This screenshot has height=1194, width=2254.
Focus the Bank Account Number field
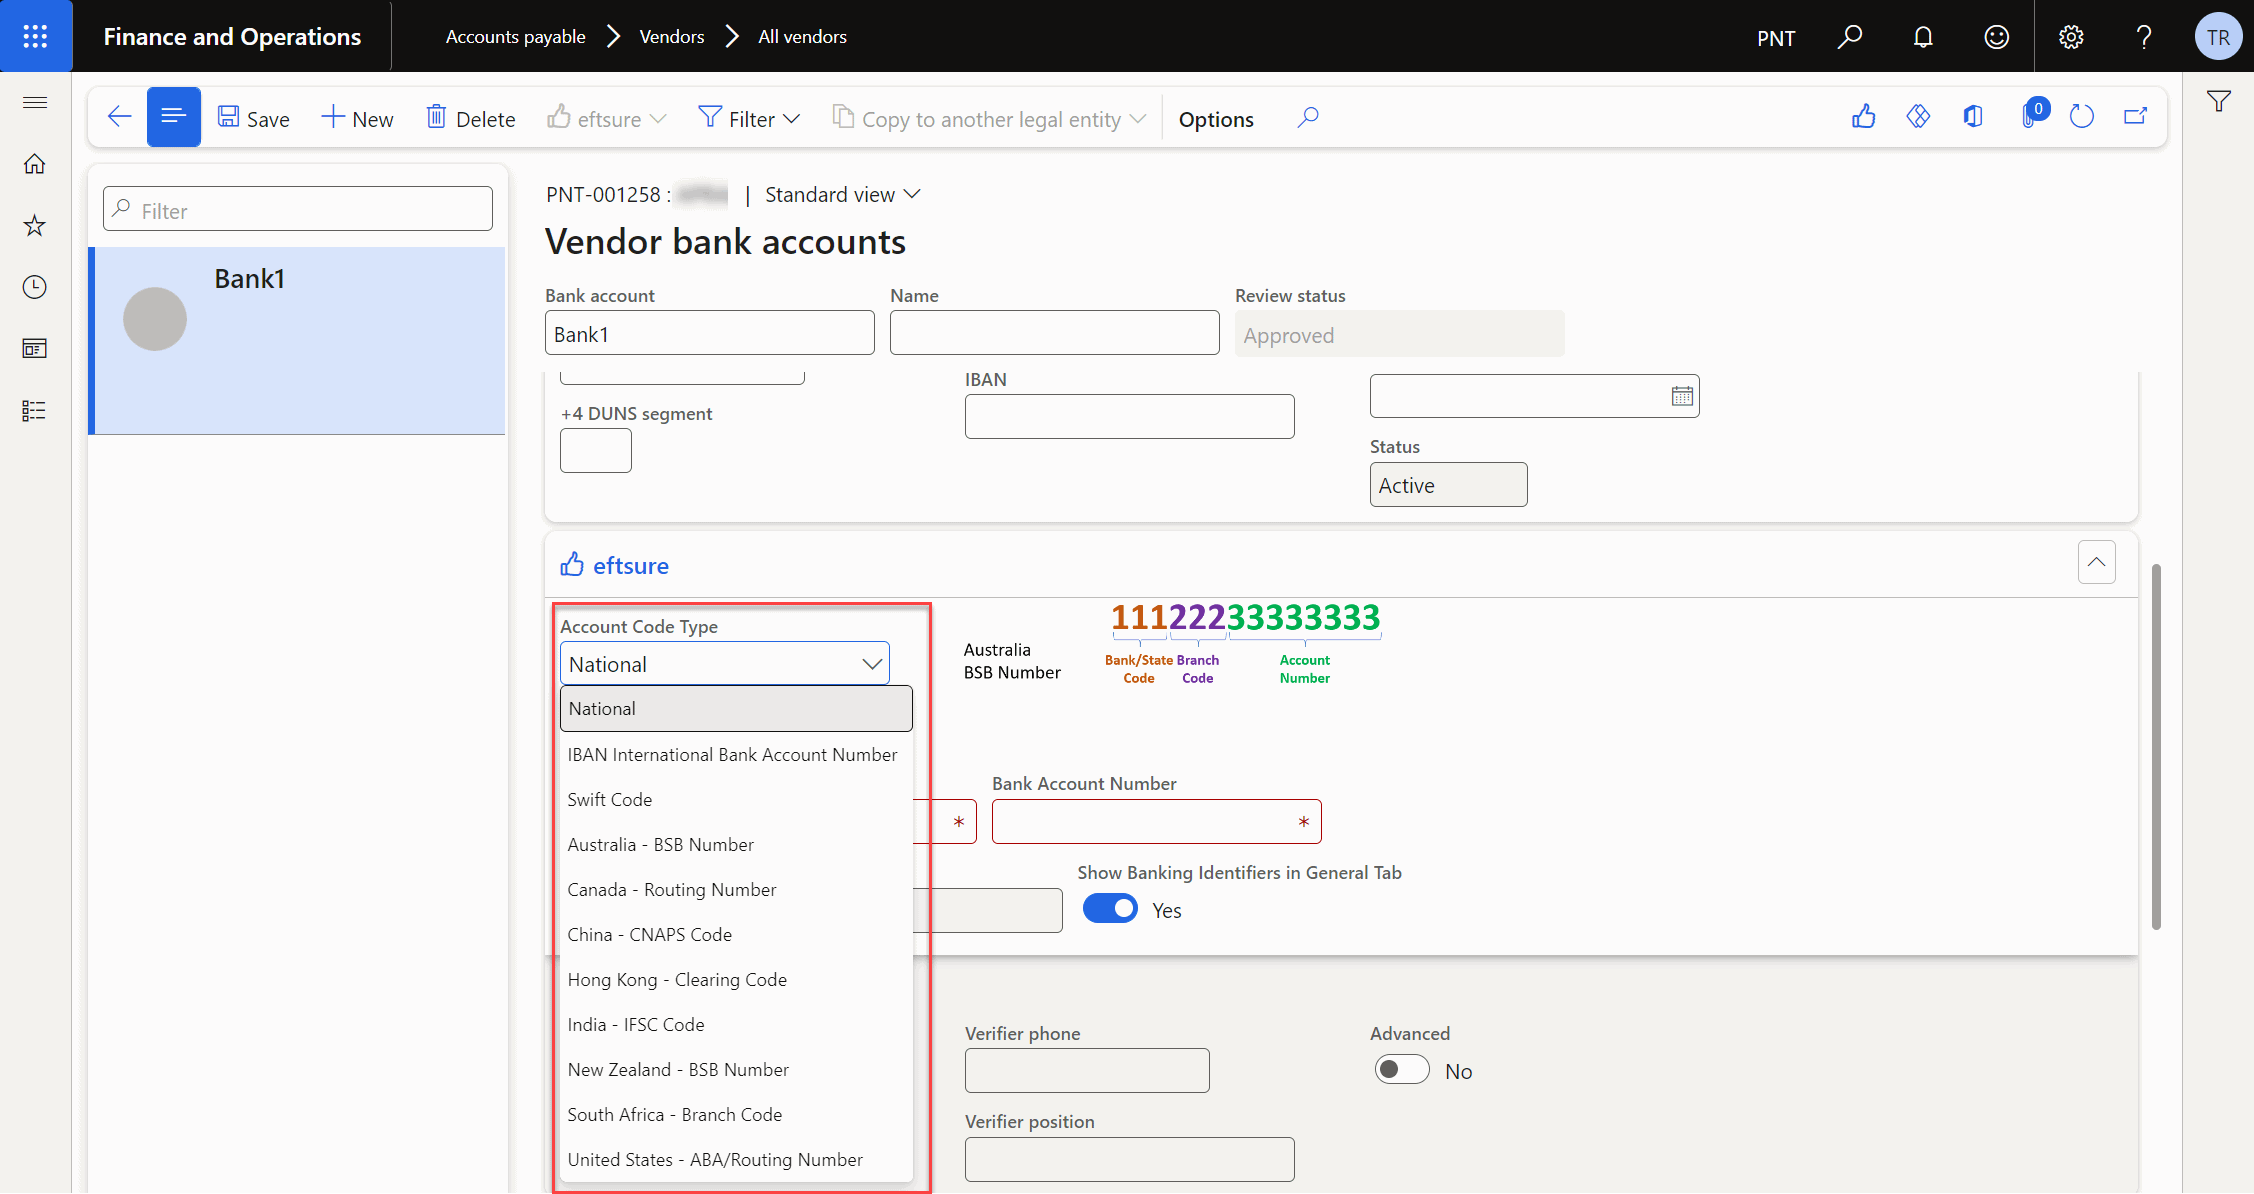(x=1157, y=821)
